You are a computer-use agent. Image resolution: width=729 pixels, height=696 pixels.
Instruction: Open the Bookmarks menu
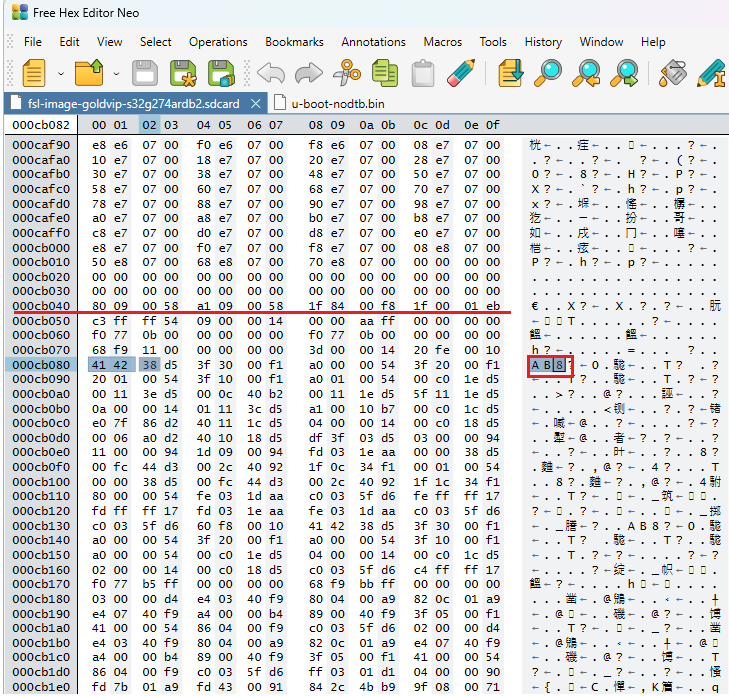294,42
